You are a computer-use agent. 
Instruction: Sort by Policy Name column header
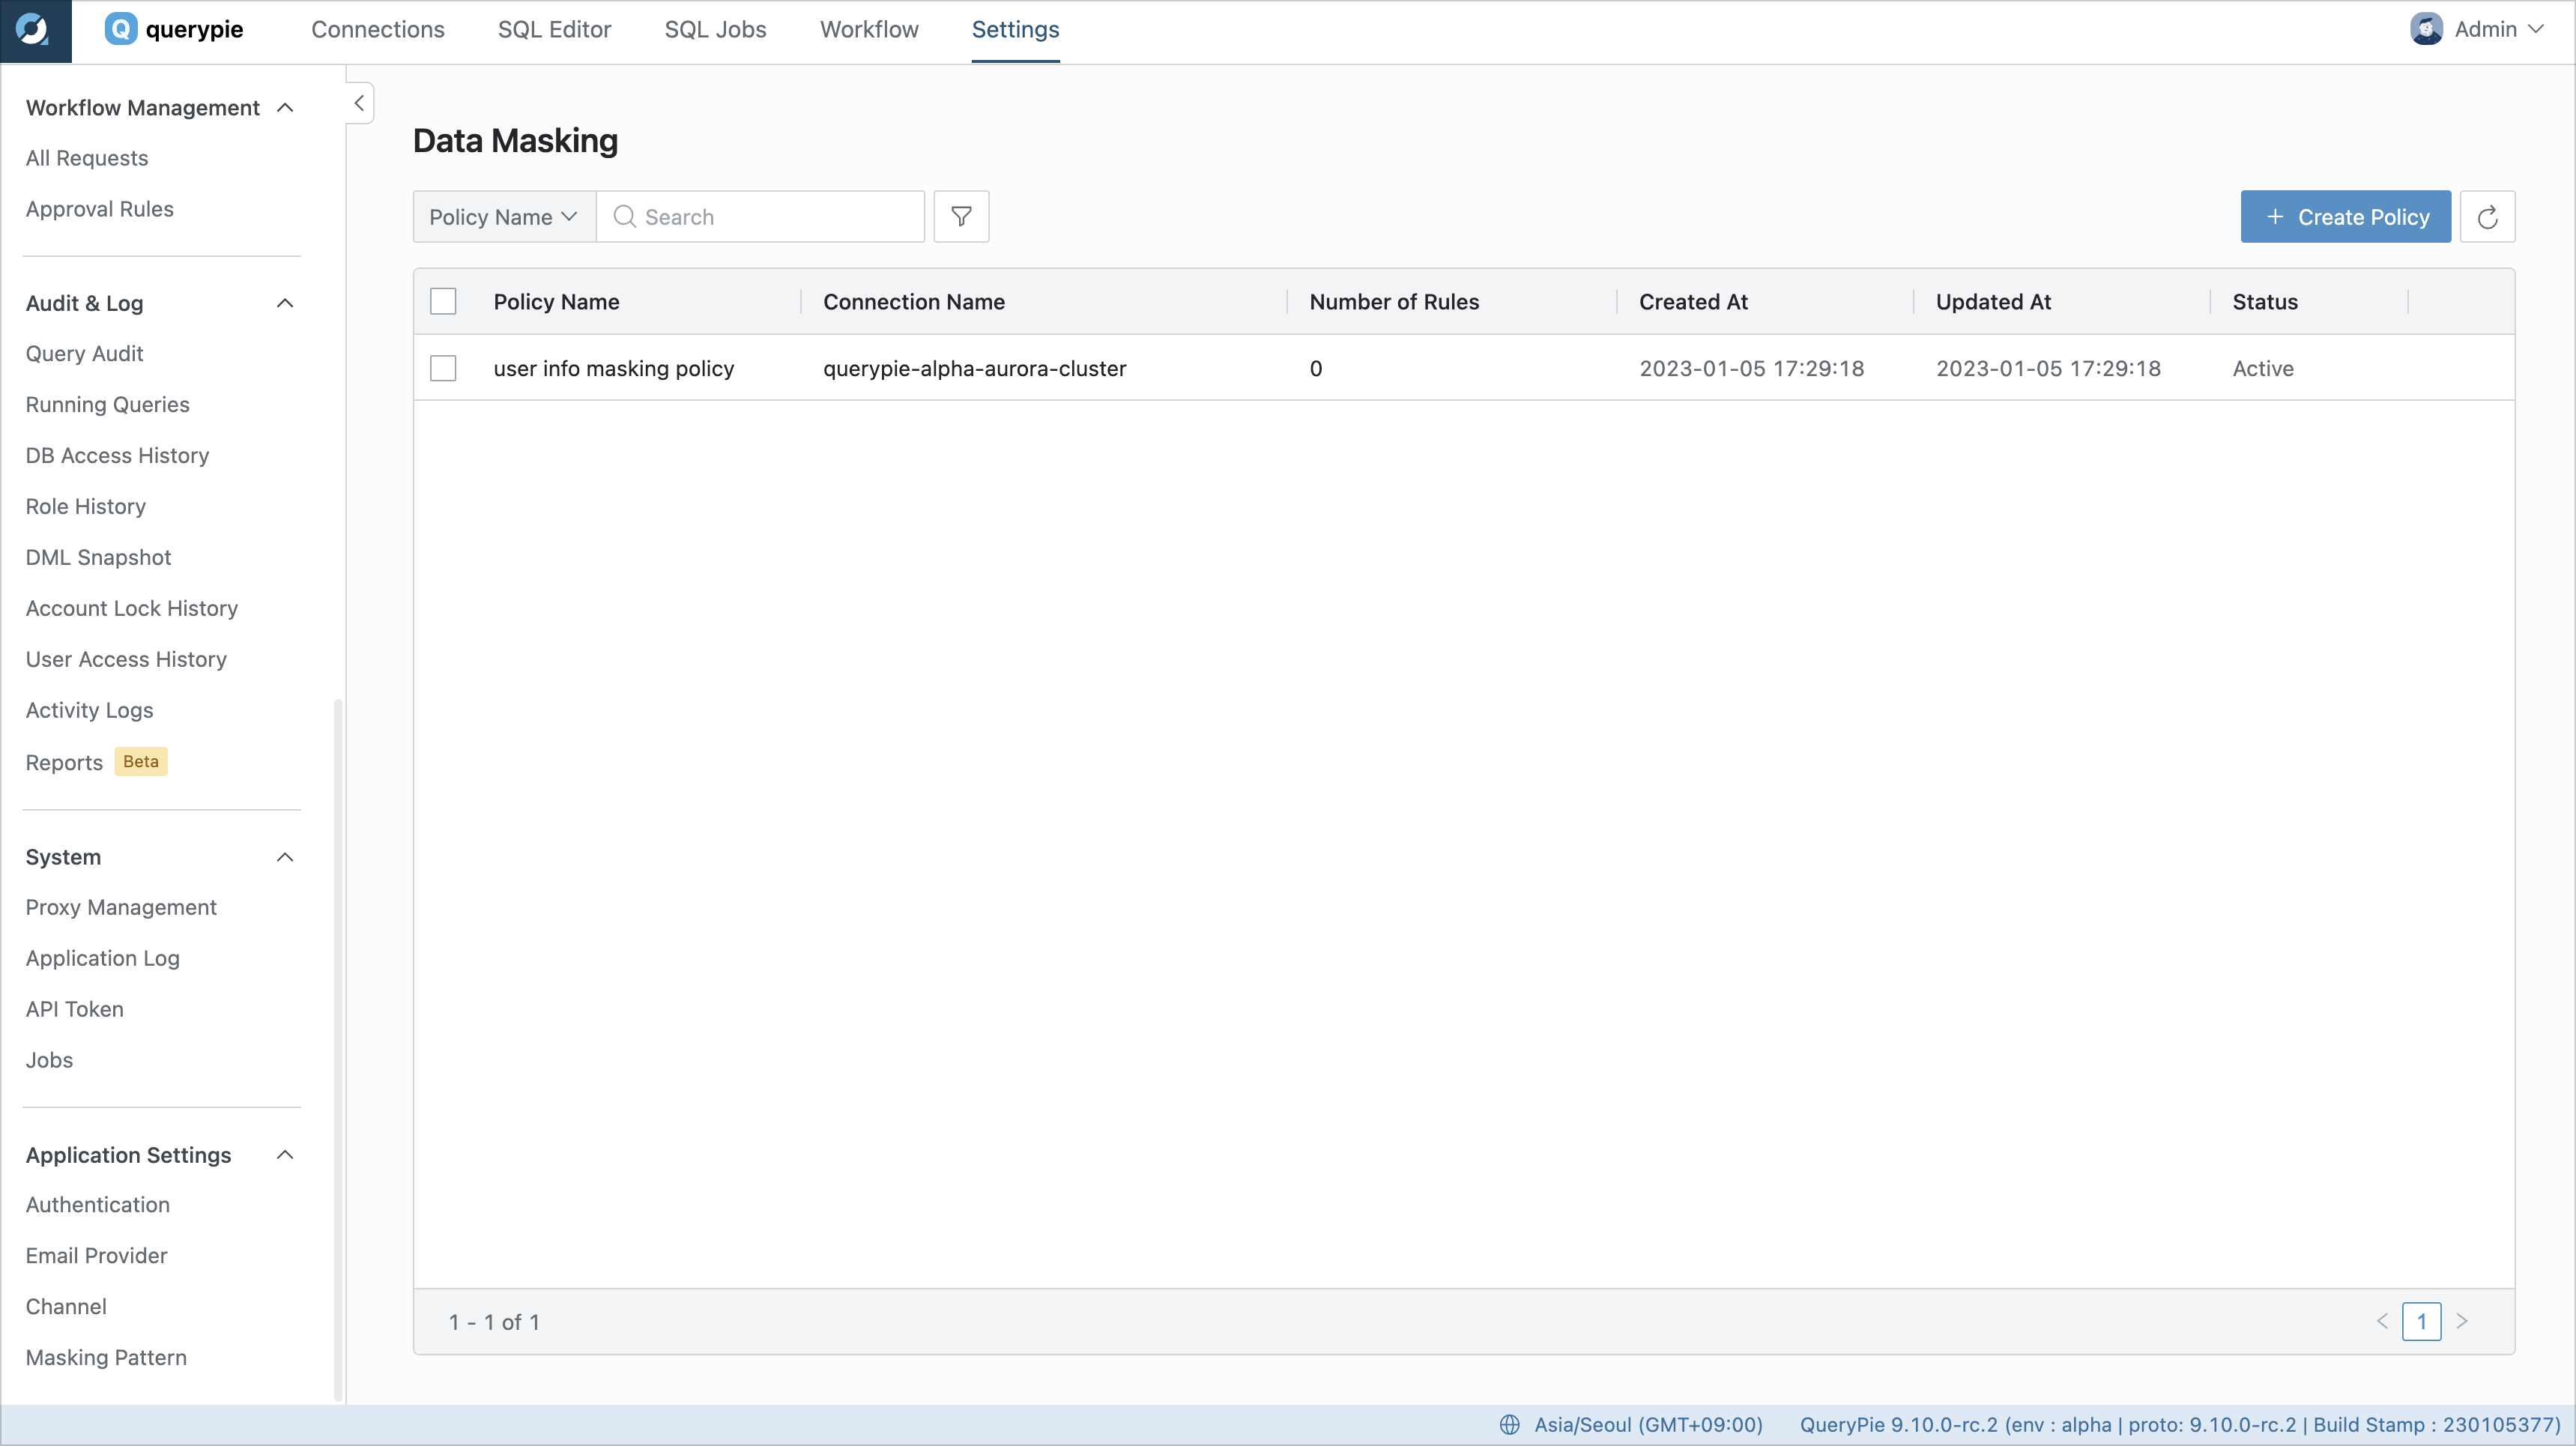tap(557, 301)
